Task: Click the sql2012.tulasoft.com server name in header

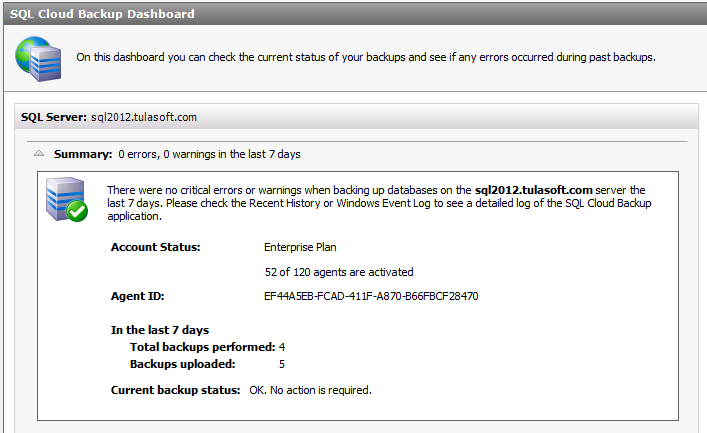Action: (144, 117)
